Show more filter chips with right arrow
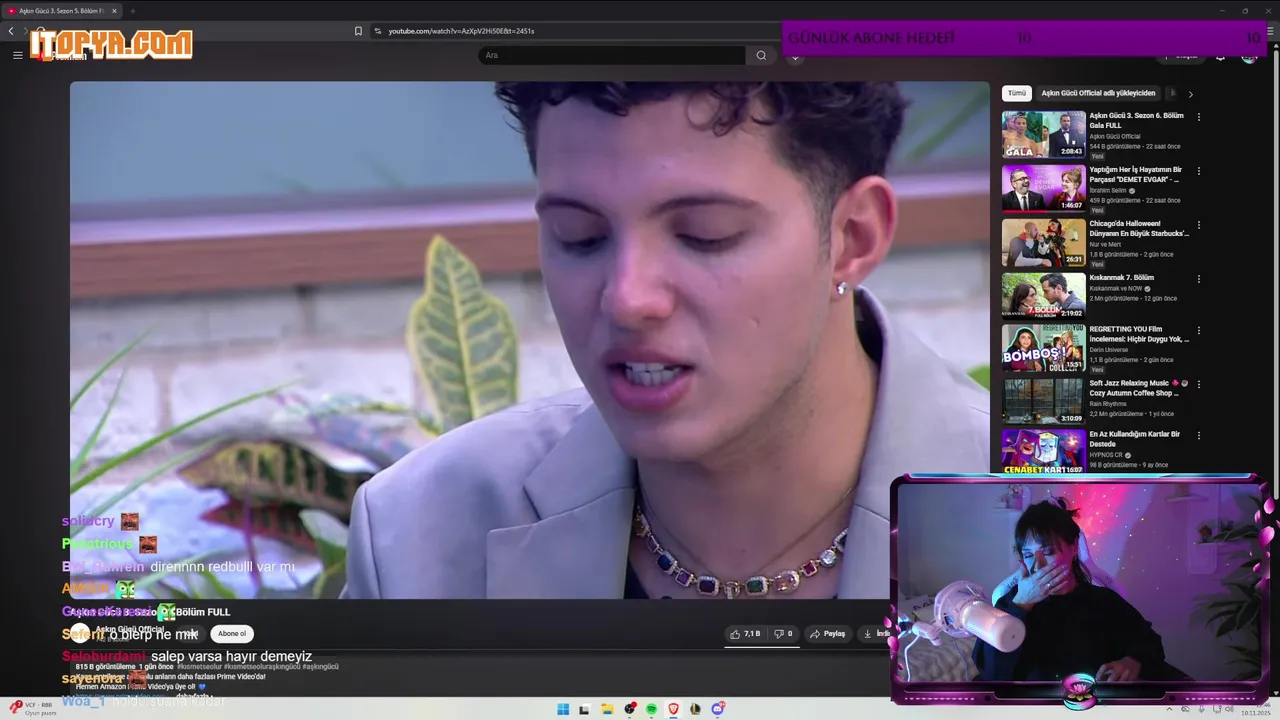Image resolution: width=1280 pixels, height=720 pixels. click(1190, 94)
